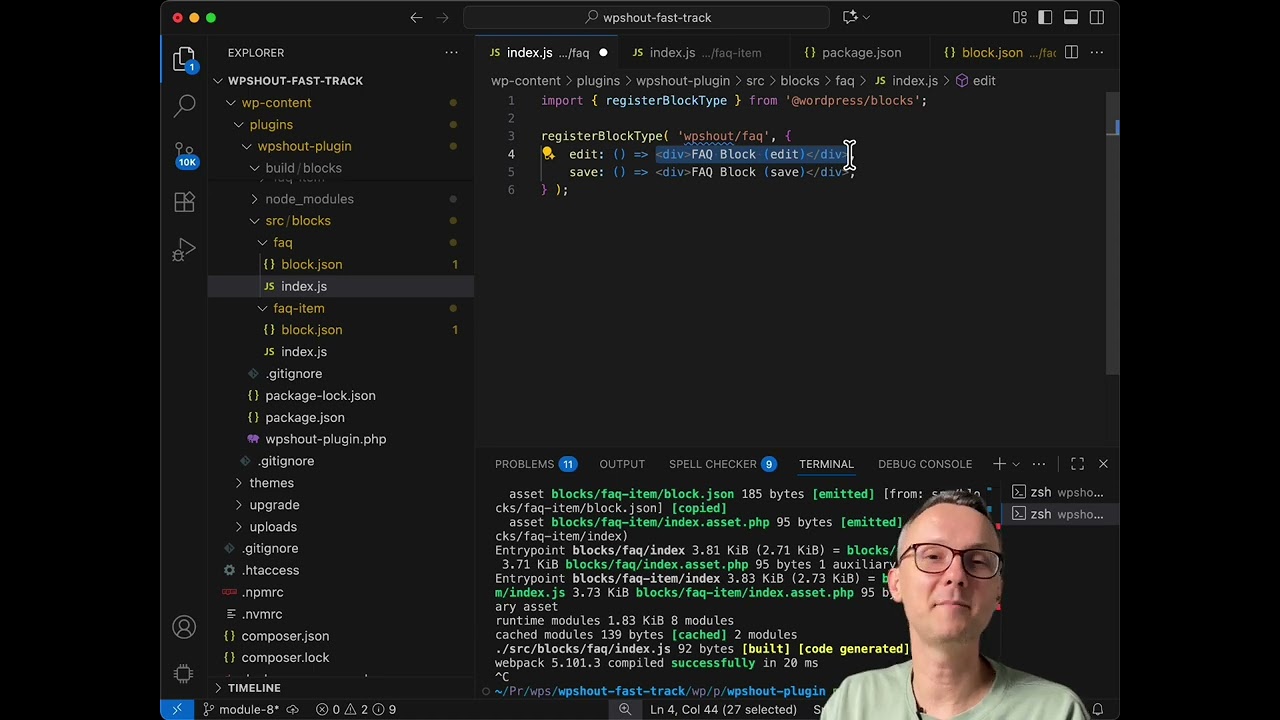Open the Explorer view in activity bar
1280x720 pixels.
tap(184, 60)
